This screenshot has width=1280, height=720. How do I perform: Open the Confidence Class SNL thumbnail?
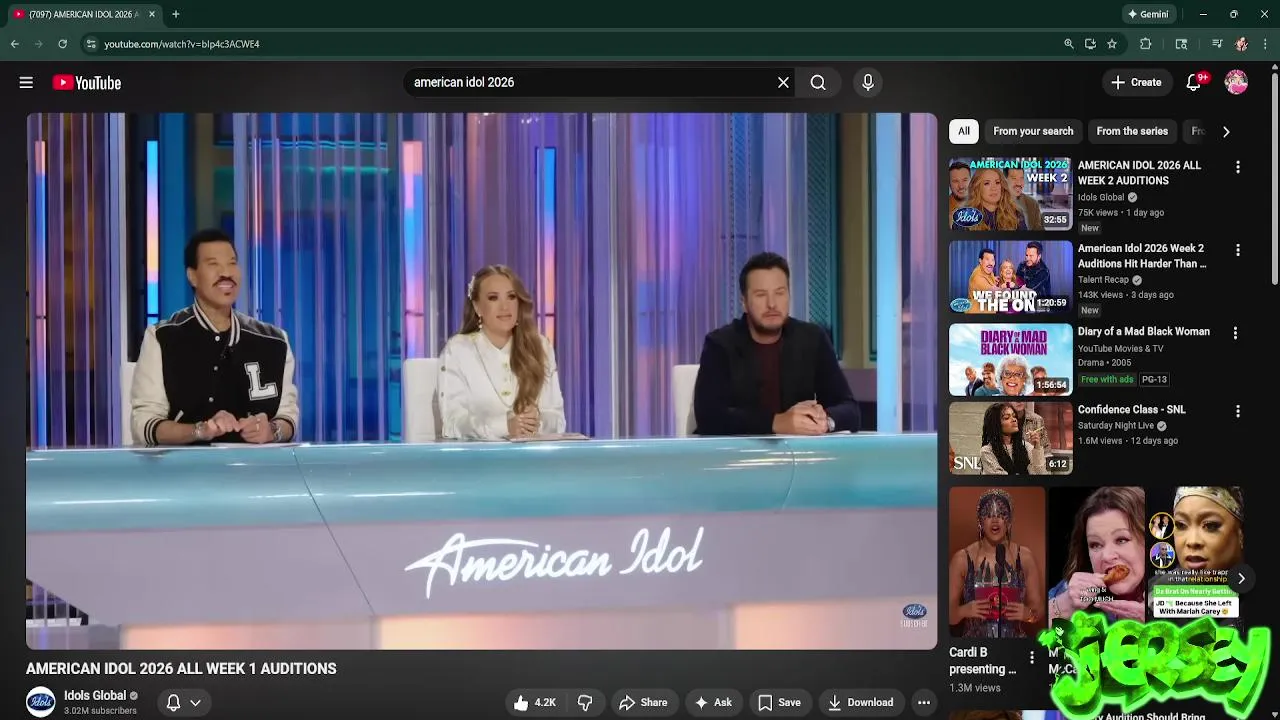coord(1010,438)
